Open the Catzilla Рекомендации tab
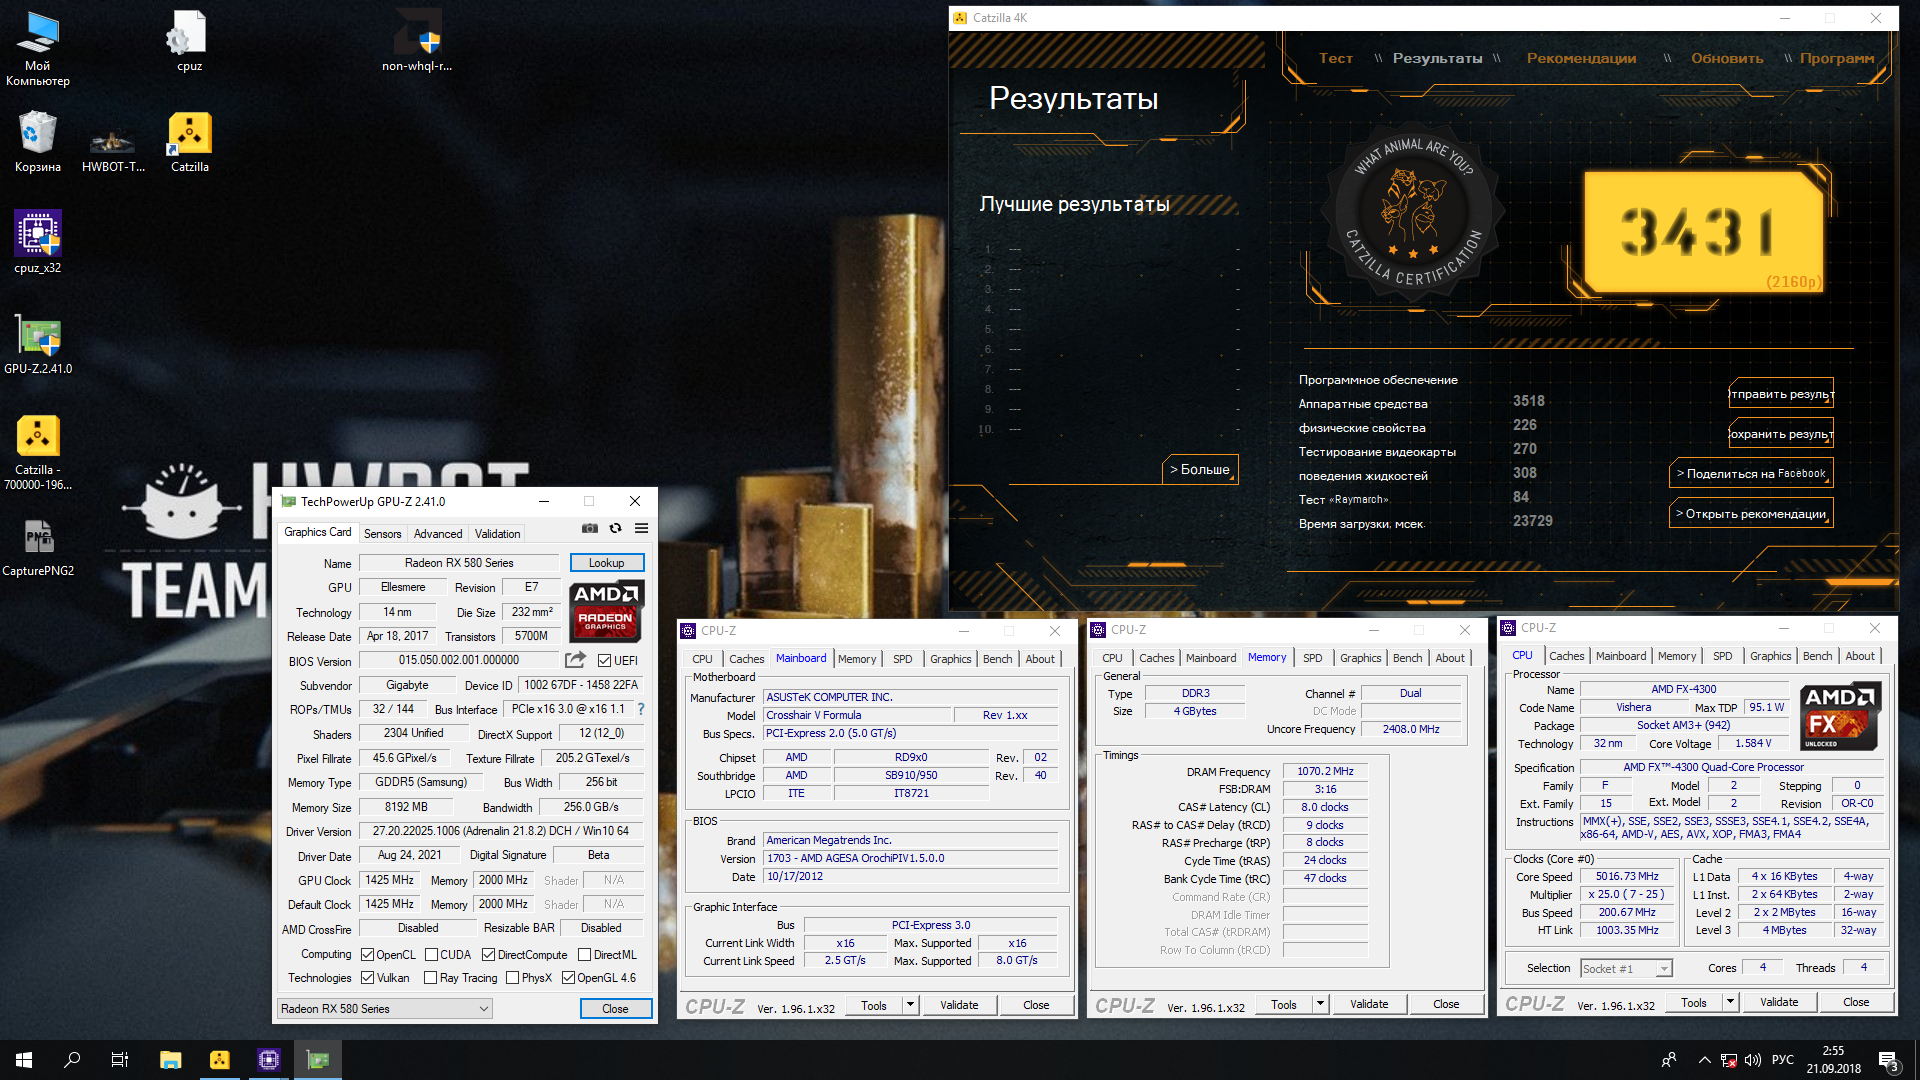Screen dimensions: 1920x1080 [1581, 58]
